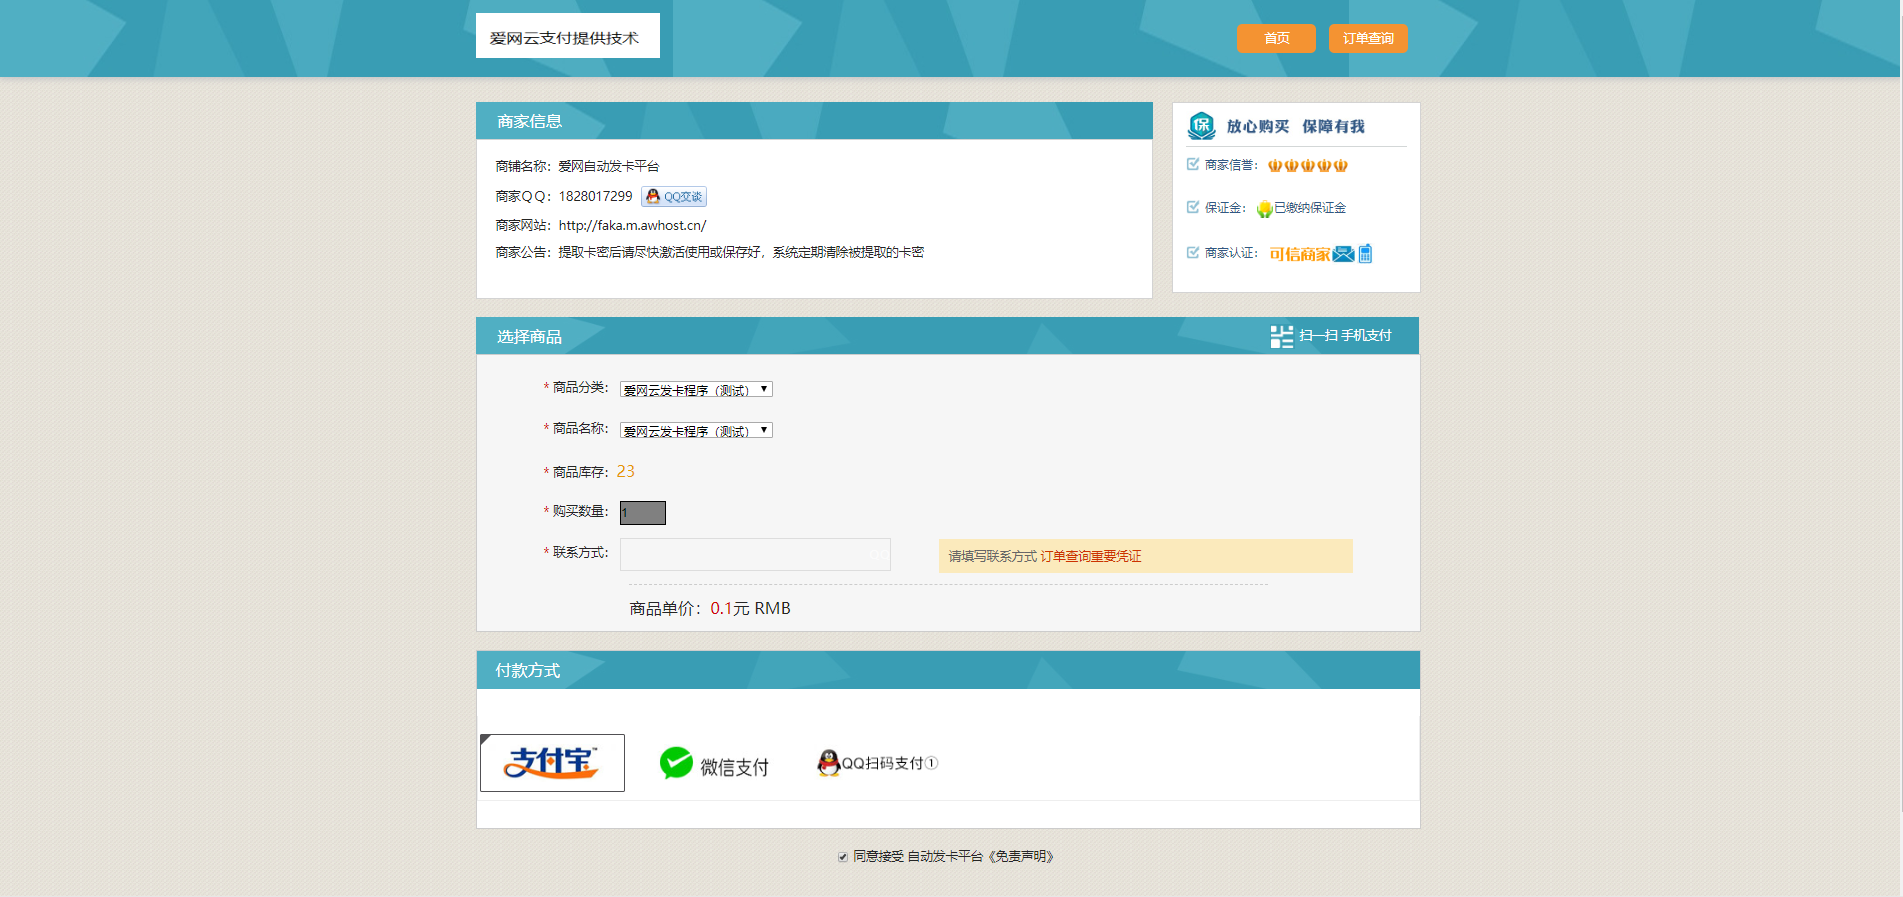Click the blue shield guarantee icon

[1201, 126]
